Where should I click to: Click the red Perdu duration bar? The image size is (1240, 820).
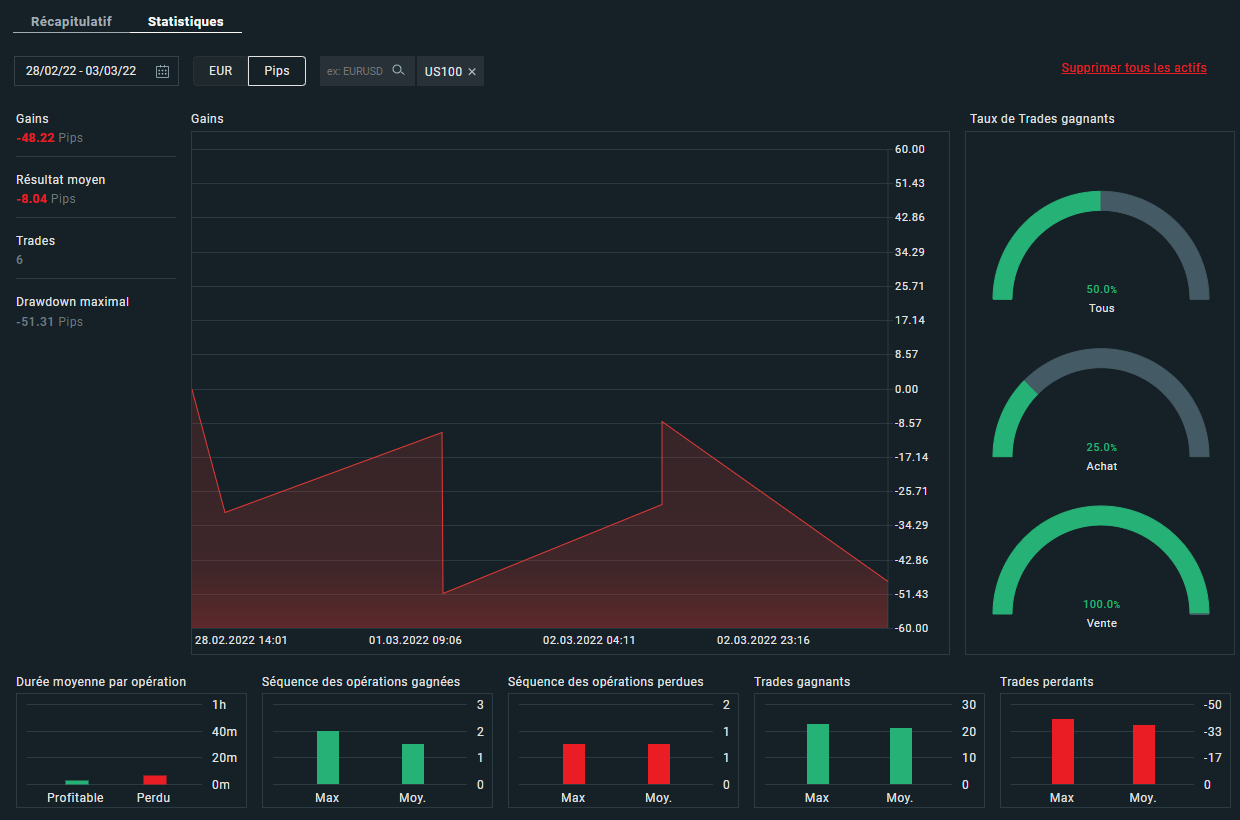tap(154, 779)
